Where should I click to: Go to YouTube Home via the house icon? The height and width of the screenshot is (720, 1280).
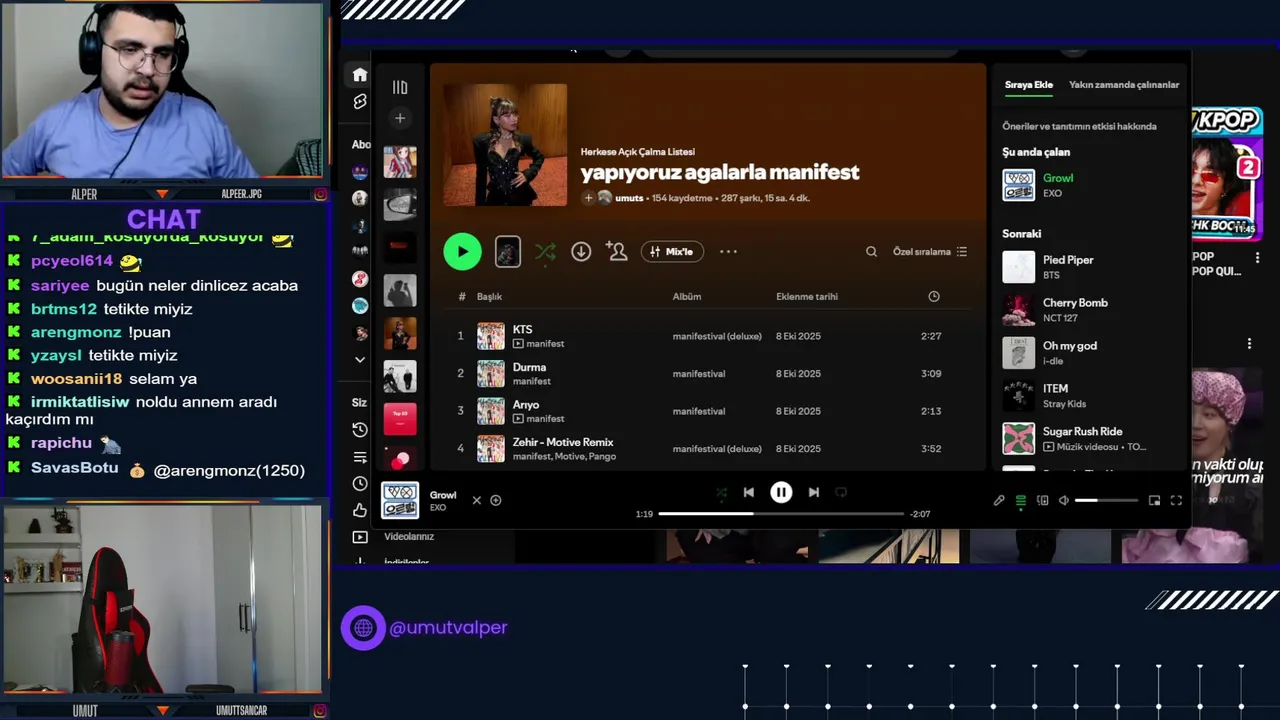pos(360,75)
